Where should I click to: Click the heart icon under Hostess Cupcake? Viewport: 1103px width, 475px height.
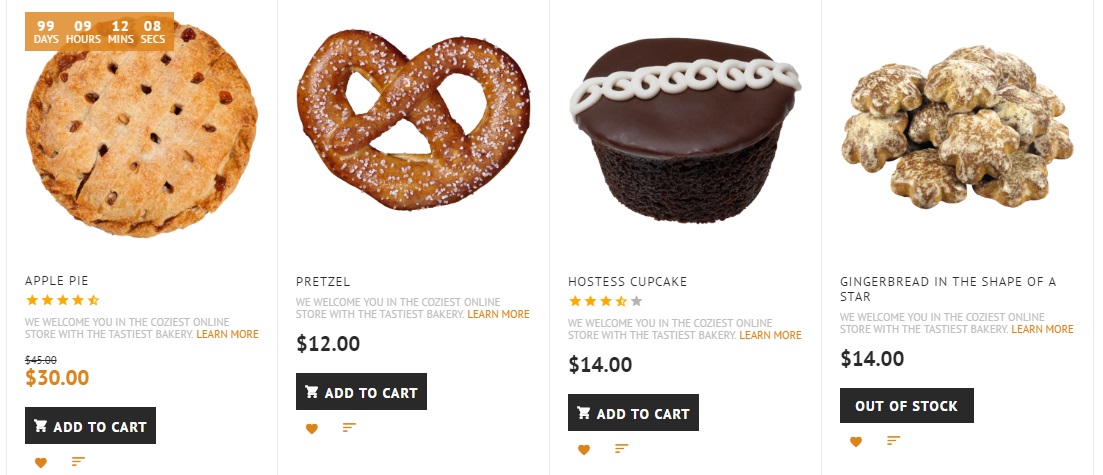click(x=584, y=450)
